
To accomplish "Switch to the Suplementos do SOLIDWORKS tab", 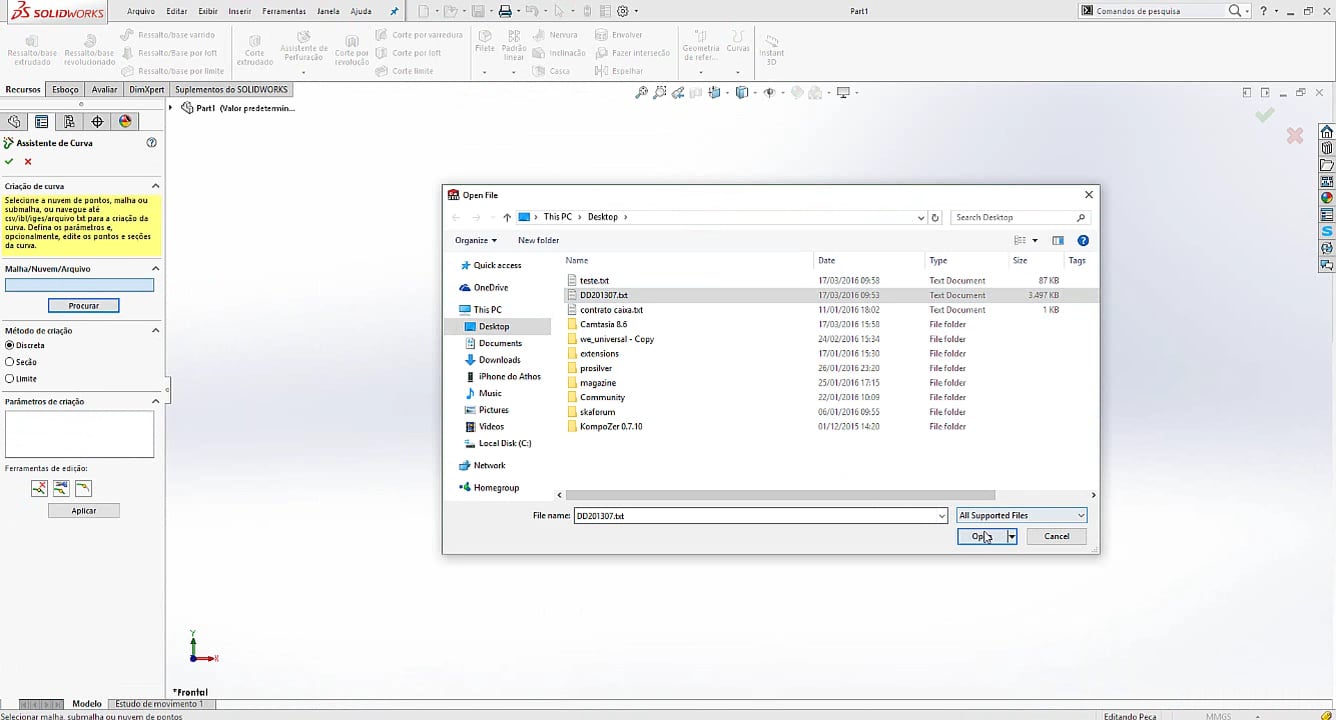I will (x=231, y=89).
